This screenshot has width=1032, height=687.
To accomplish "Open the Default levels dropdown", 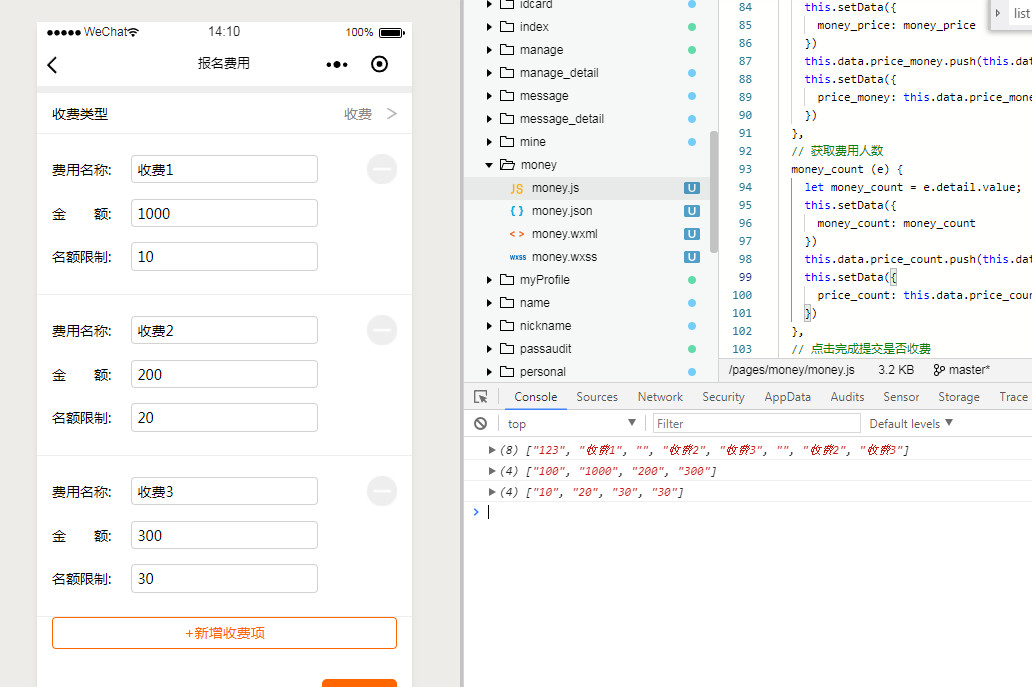I will (x=911, y=424).
